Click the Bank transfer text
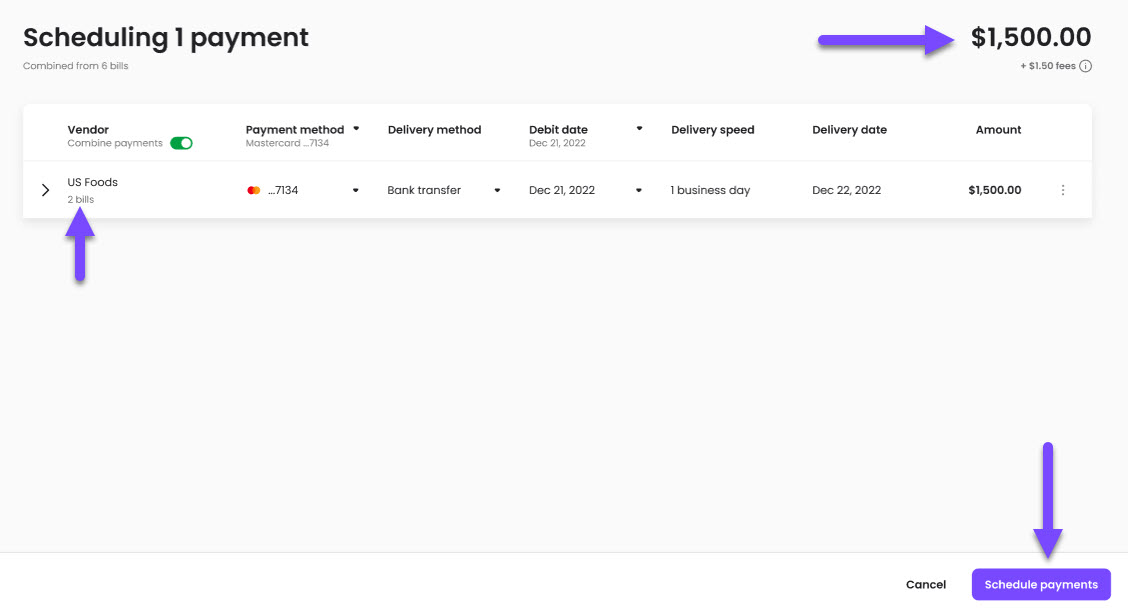The height and width of the screenshot is (614, 1128). pyautogui.click(x=424, y=190)
